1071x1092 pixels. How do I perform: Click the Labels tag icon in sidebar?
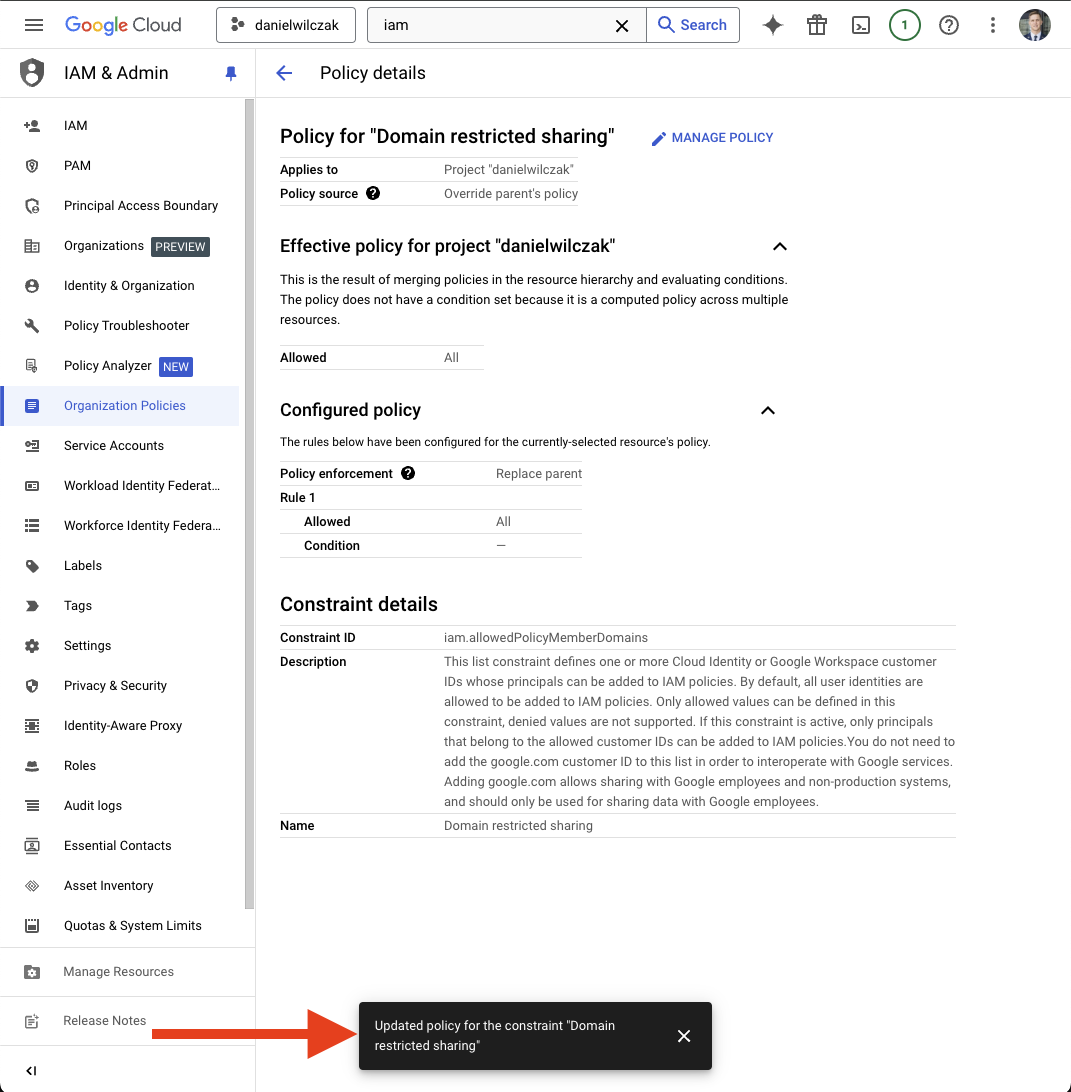tap(32, 566)
